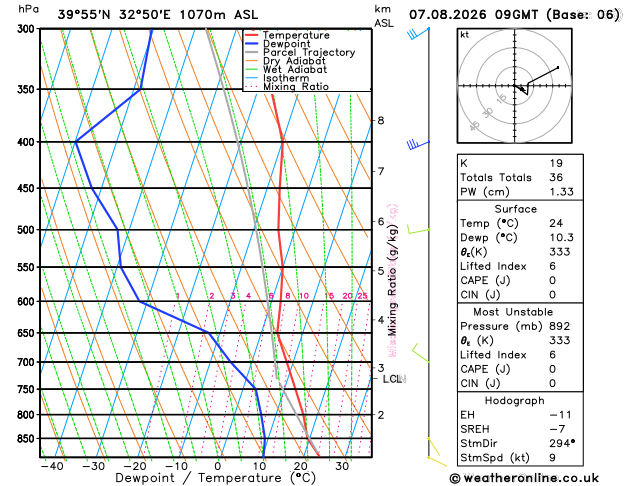Click the 'SREH' value -7
629x486 pixels.
tap(557, 429)
